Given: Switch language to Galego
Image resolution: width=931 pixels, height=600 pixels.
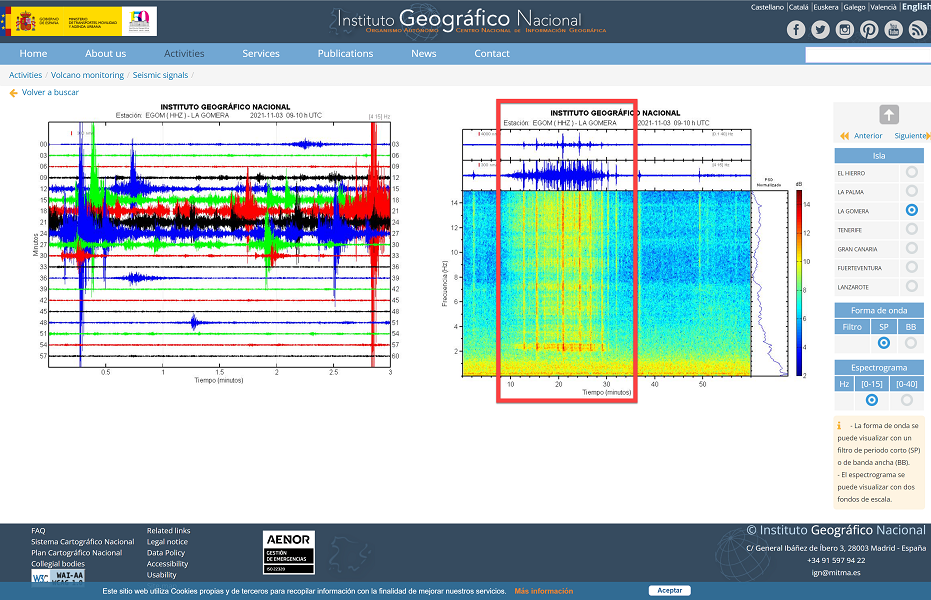Looking at the screenshot, I should point(854,7).
